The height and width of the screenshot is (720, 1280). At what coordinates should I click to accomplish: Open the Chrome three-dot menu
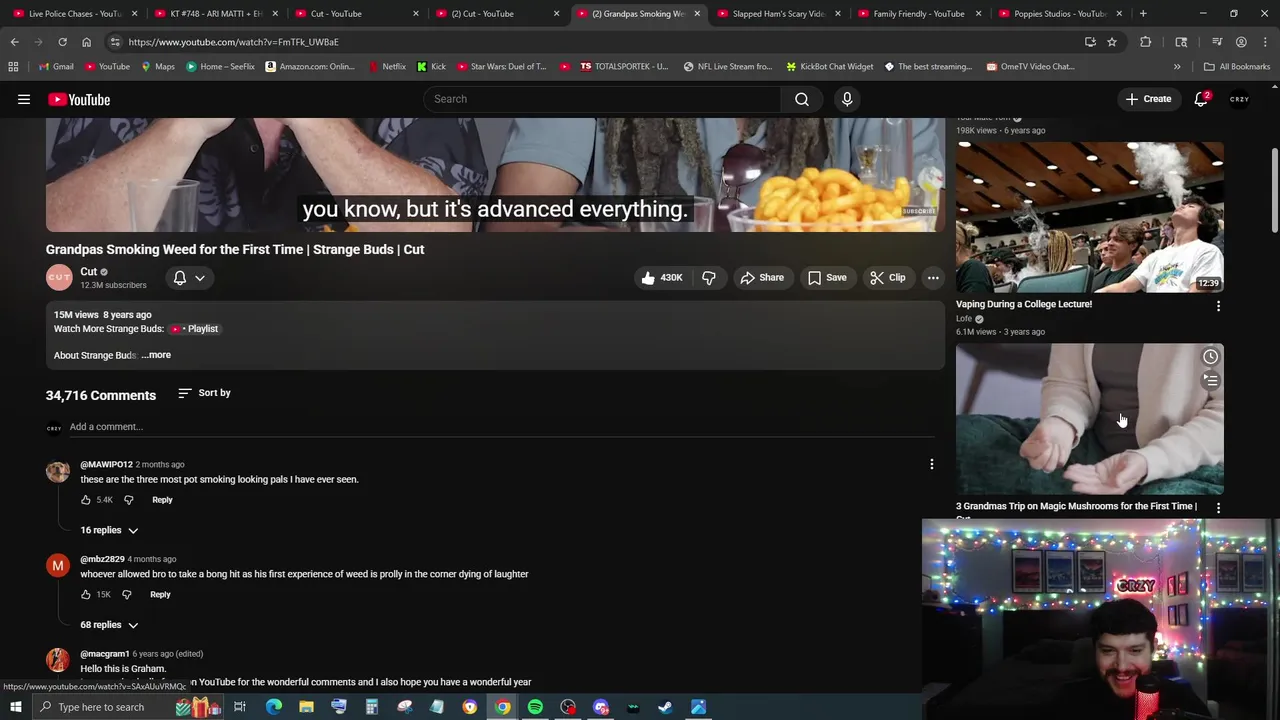(1264, 42)
